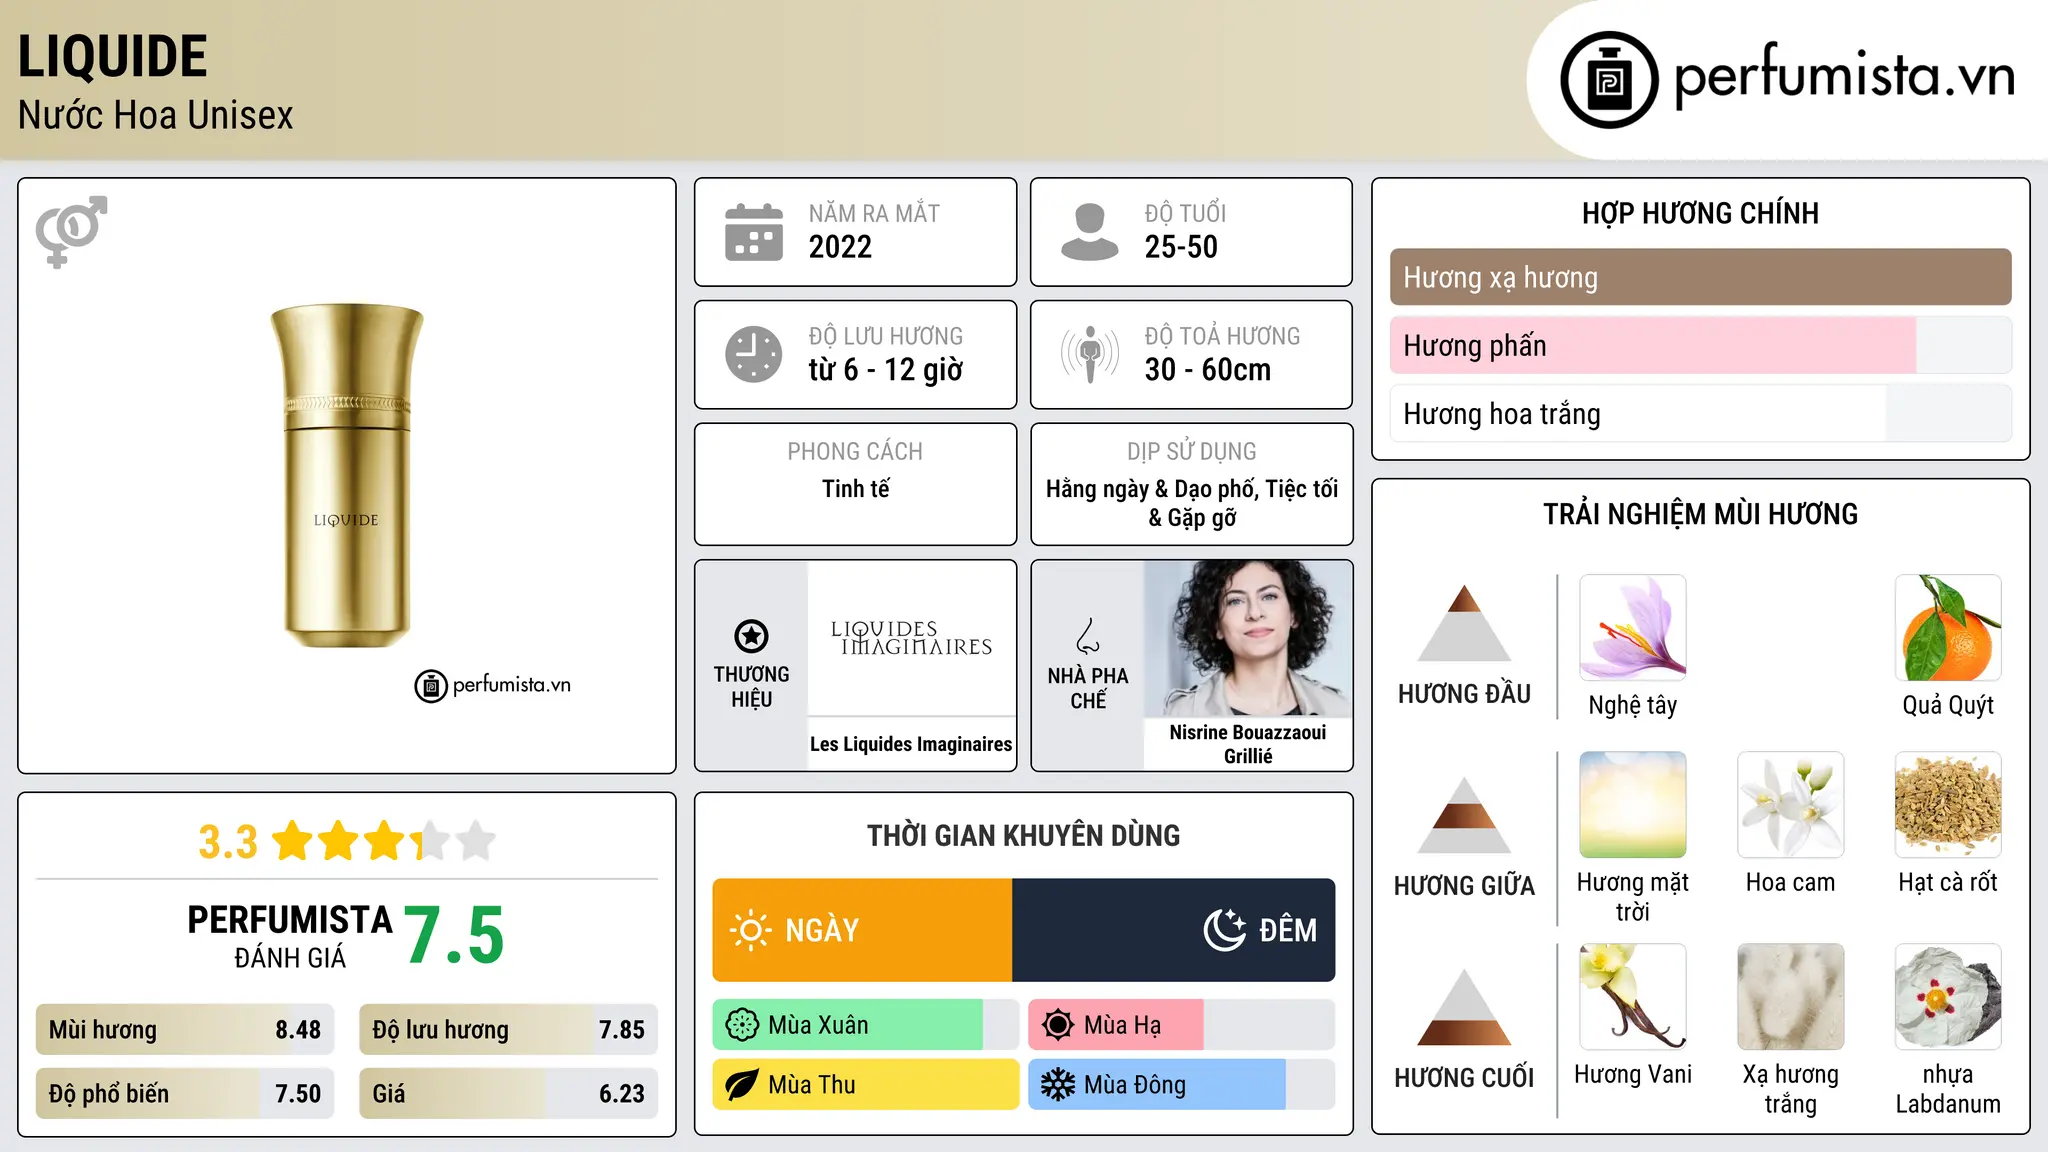The width and height of the screenshot is (2048, 1152).
Task: Open the Hạt cà rốt carrot seed image
Action: pyautogui.click(x=1948, y=805)
